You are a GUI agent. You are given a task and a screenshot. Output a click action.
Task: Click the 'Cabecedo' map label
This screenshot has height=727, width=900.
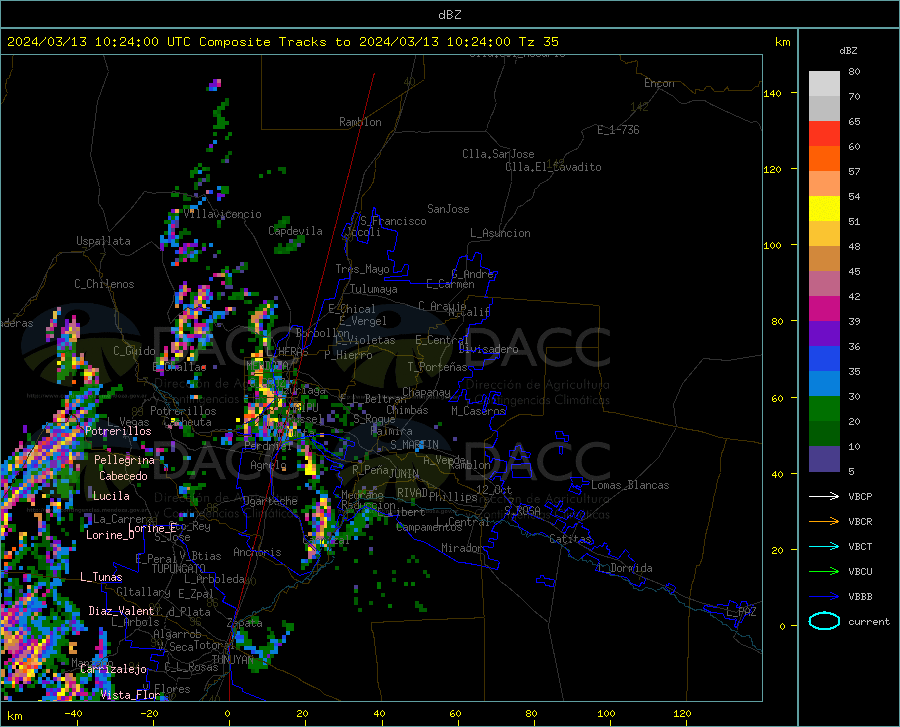click(x=123, y=476)
